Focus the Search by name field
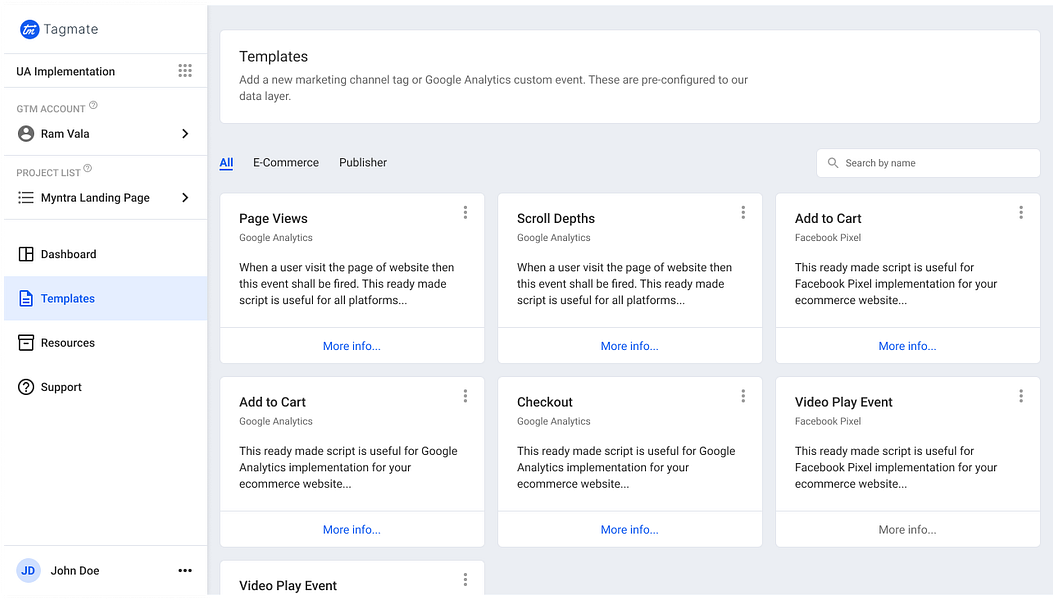The image size is (1053, 600). coord(928,163)
